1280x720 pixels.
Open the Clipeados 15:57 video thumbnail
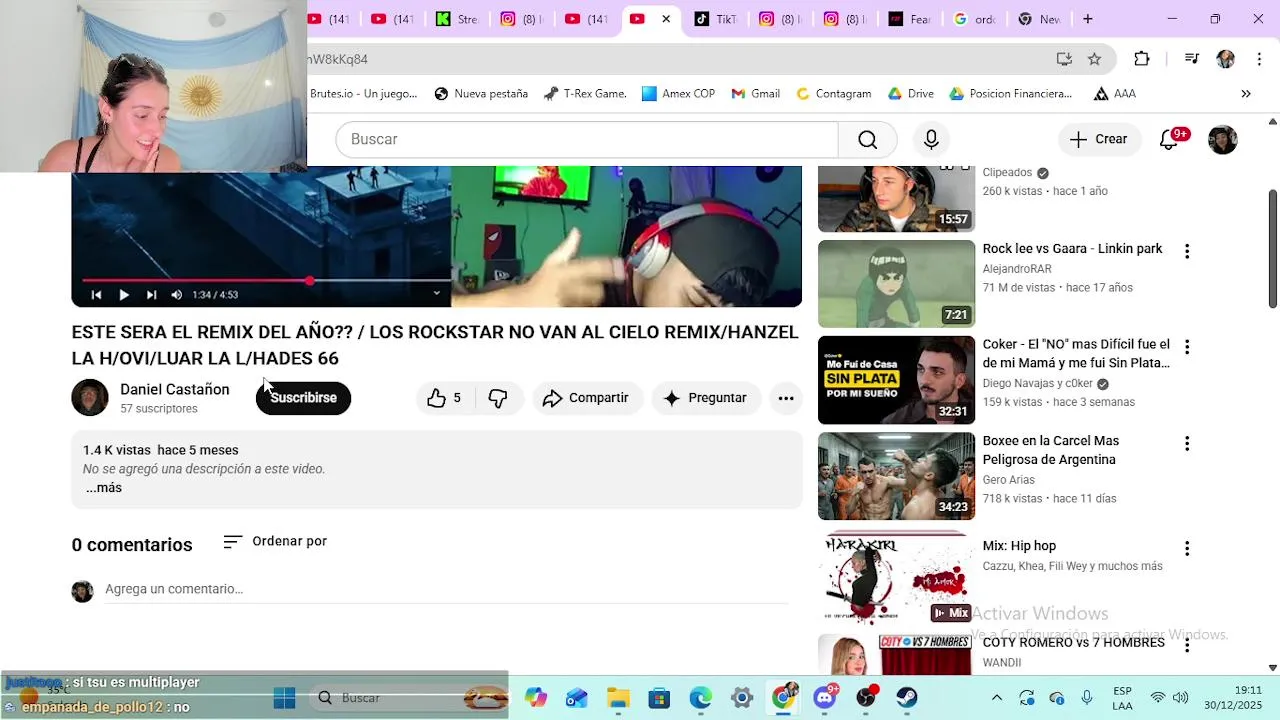(x=896, y=199)
